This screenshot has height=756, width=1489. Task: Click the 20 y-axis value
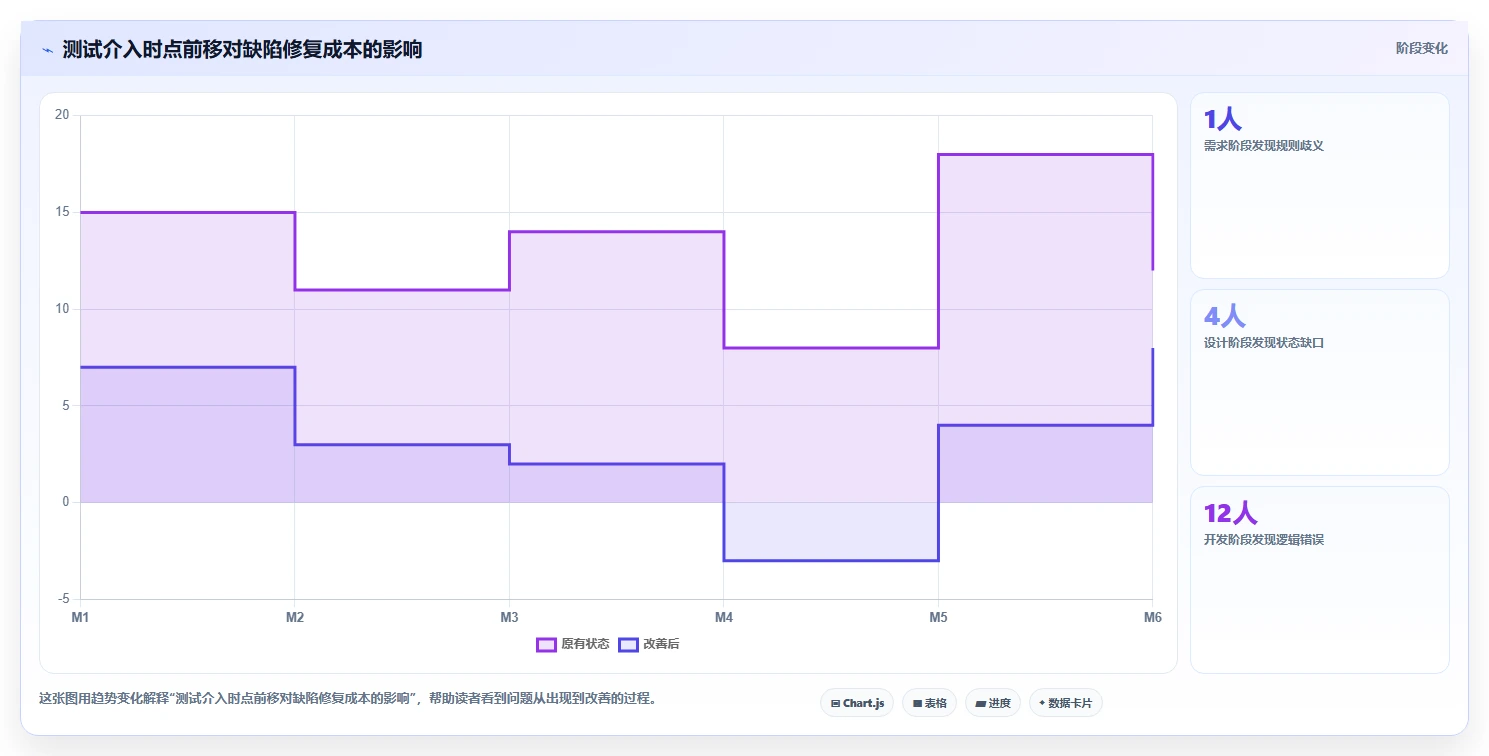point(62,115)
